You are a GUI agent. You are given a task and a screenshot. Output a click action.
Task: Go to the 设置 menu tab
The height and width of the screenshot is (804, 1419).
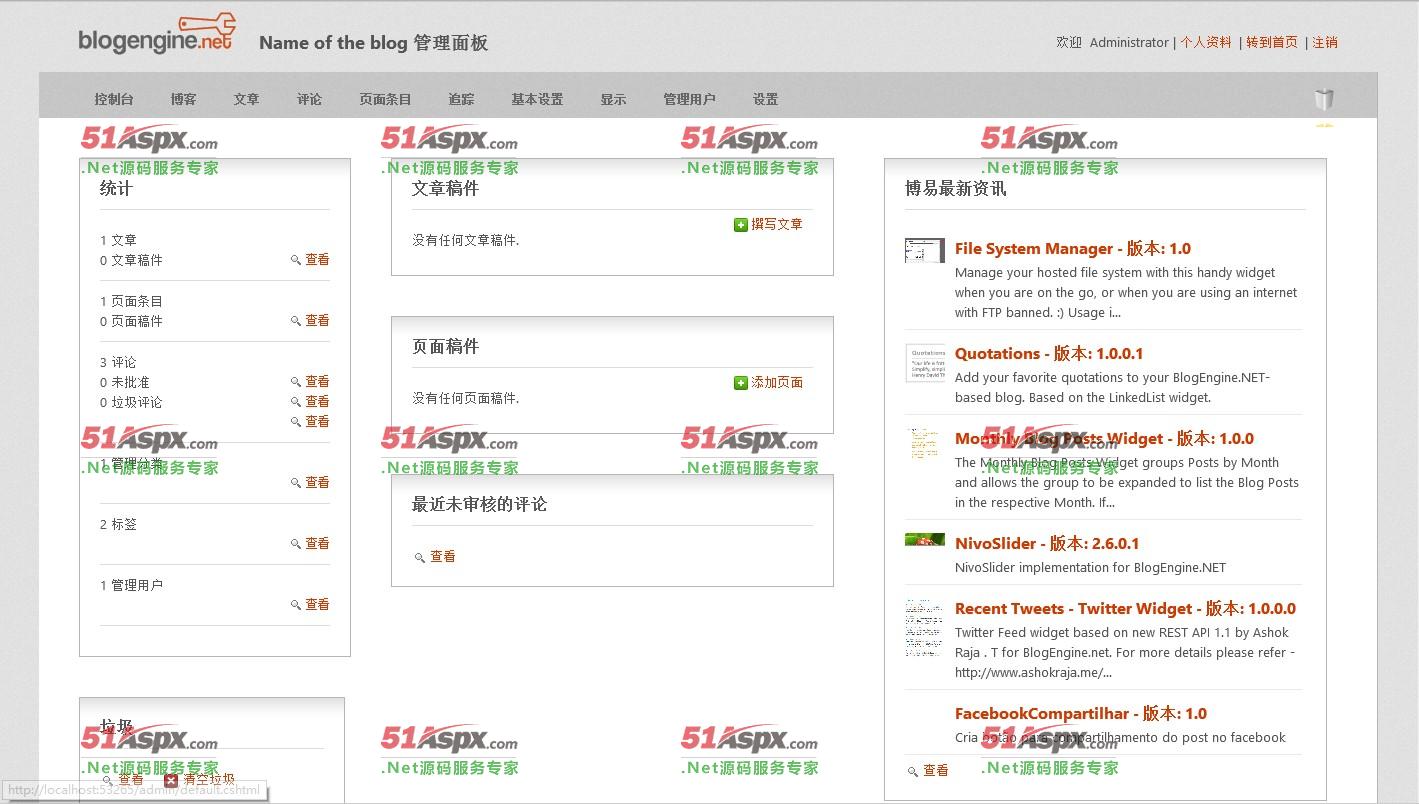(765, 99)
